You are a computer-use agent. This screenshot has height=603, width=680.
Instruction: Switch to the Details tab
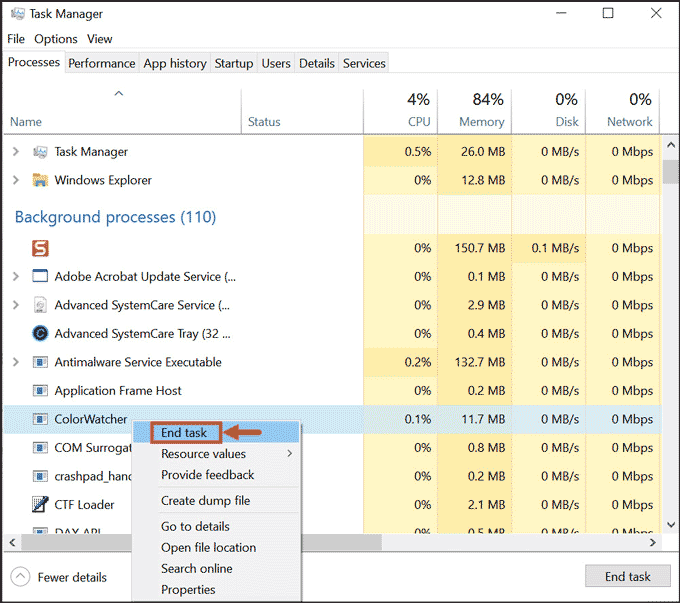pyautogui.click(x=317, y=63)
